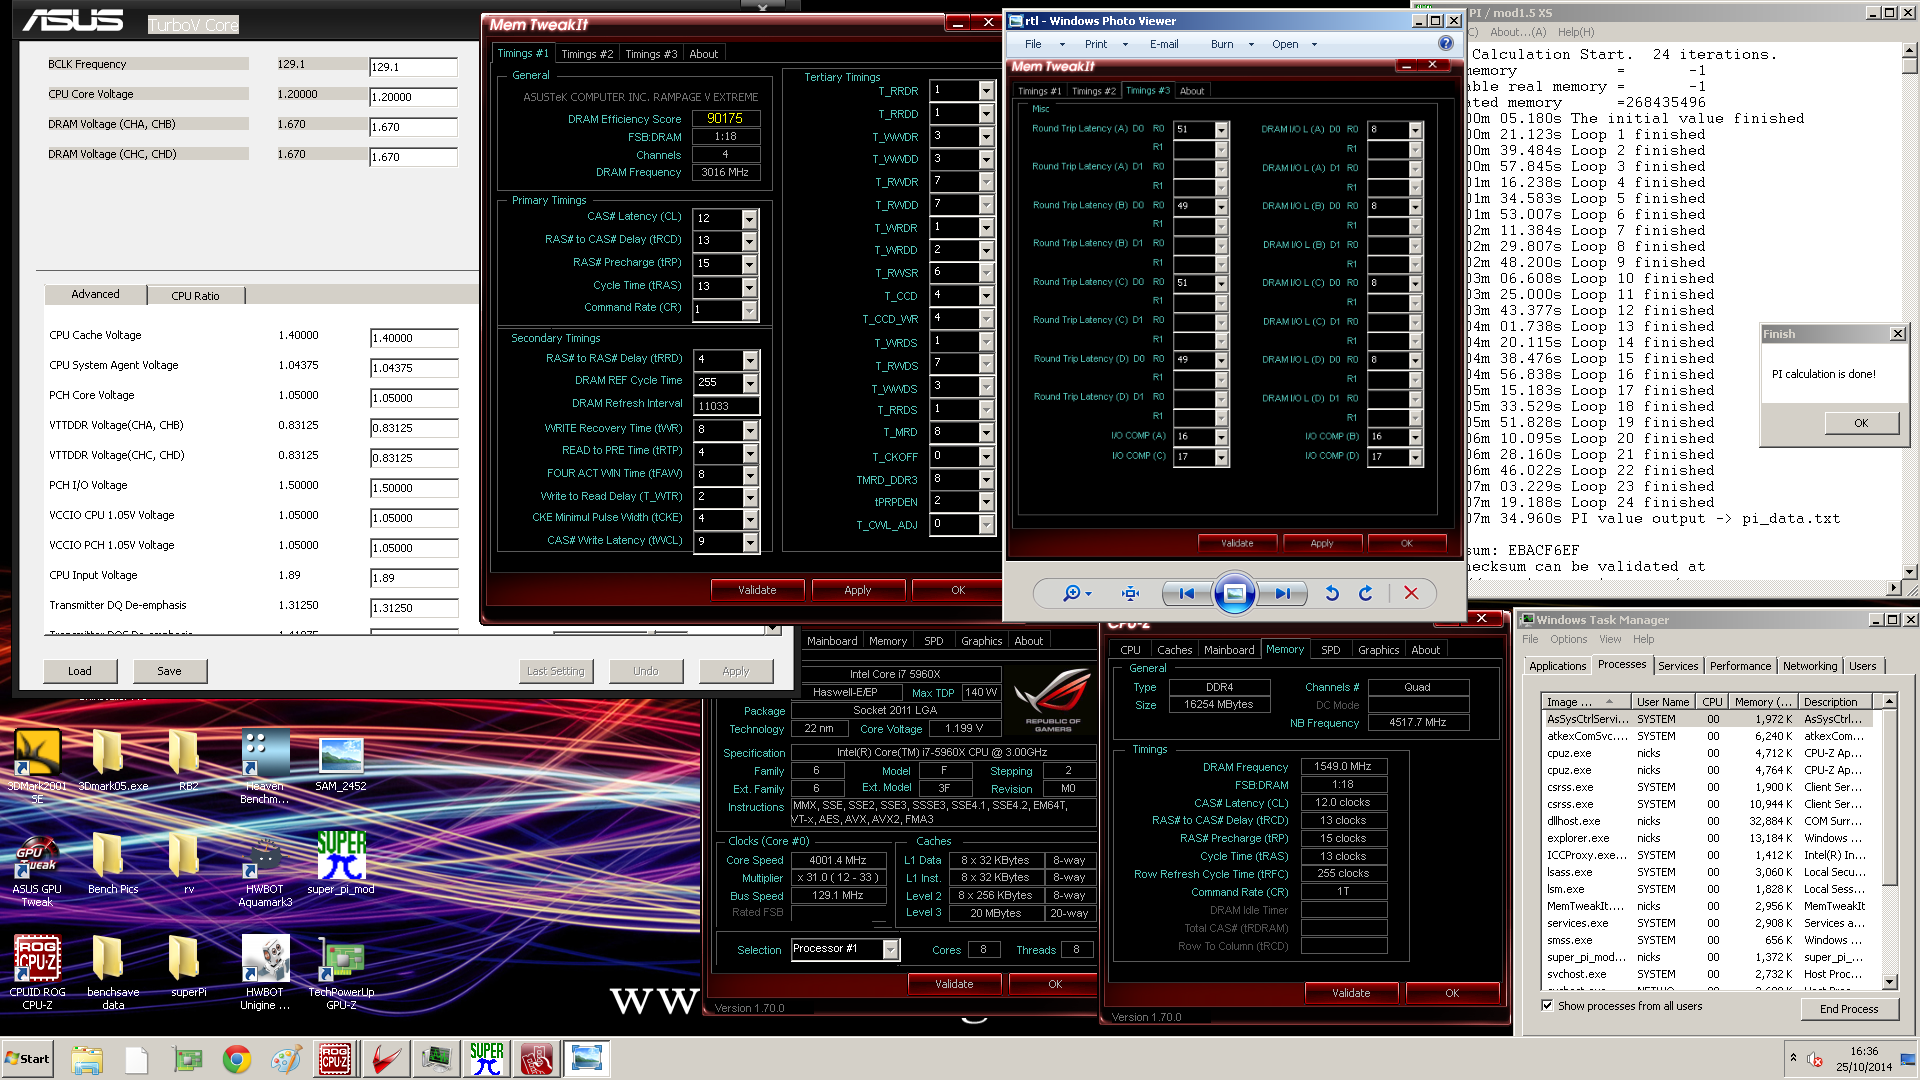Expand the Cycle Time (tRAS) dropdown
The width and height of the screenshot is (1920, 1080).
coord(749,287)
